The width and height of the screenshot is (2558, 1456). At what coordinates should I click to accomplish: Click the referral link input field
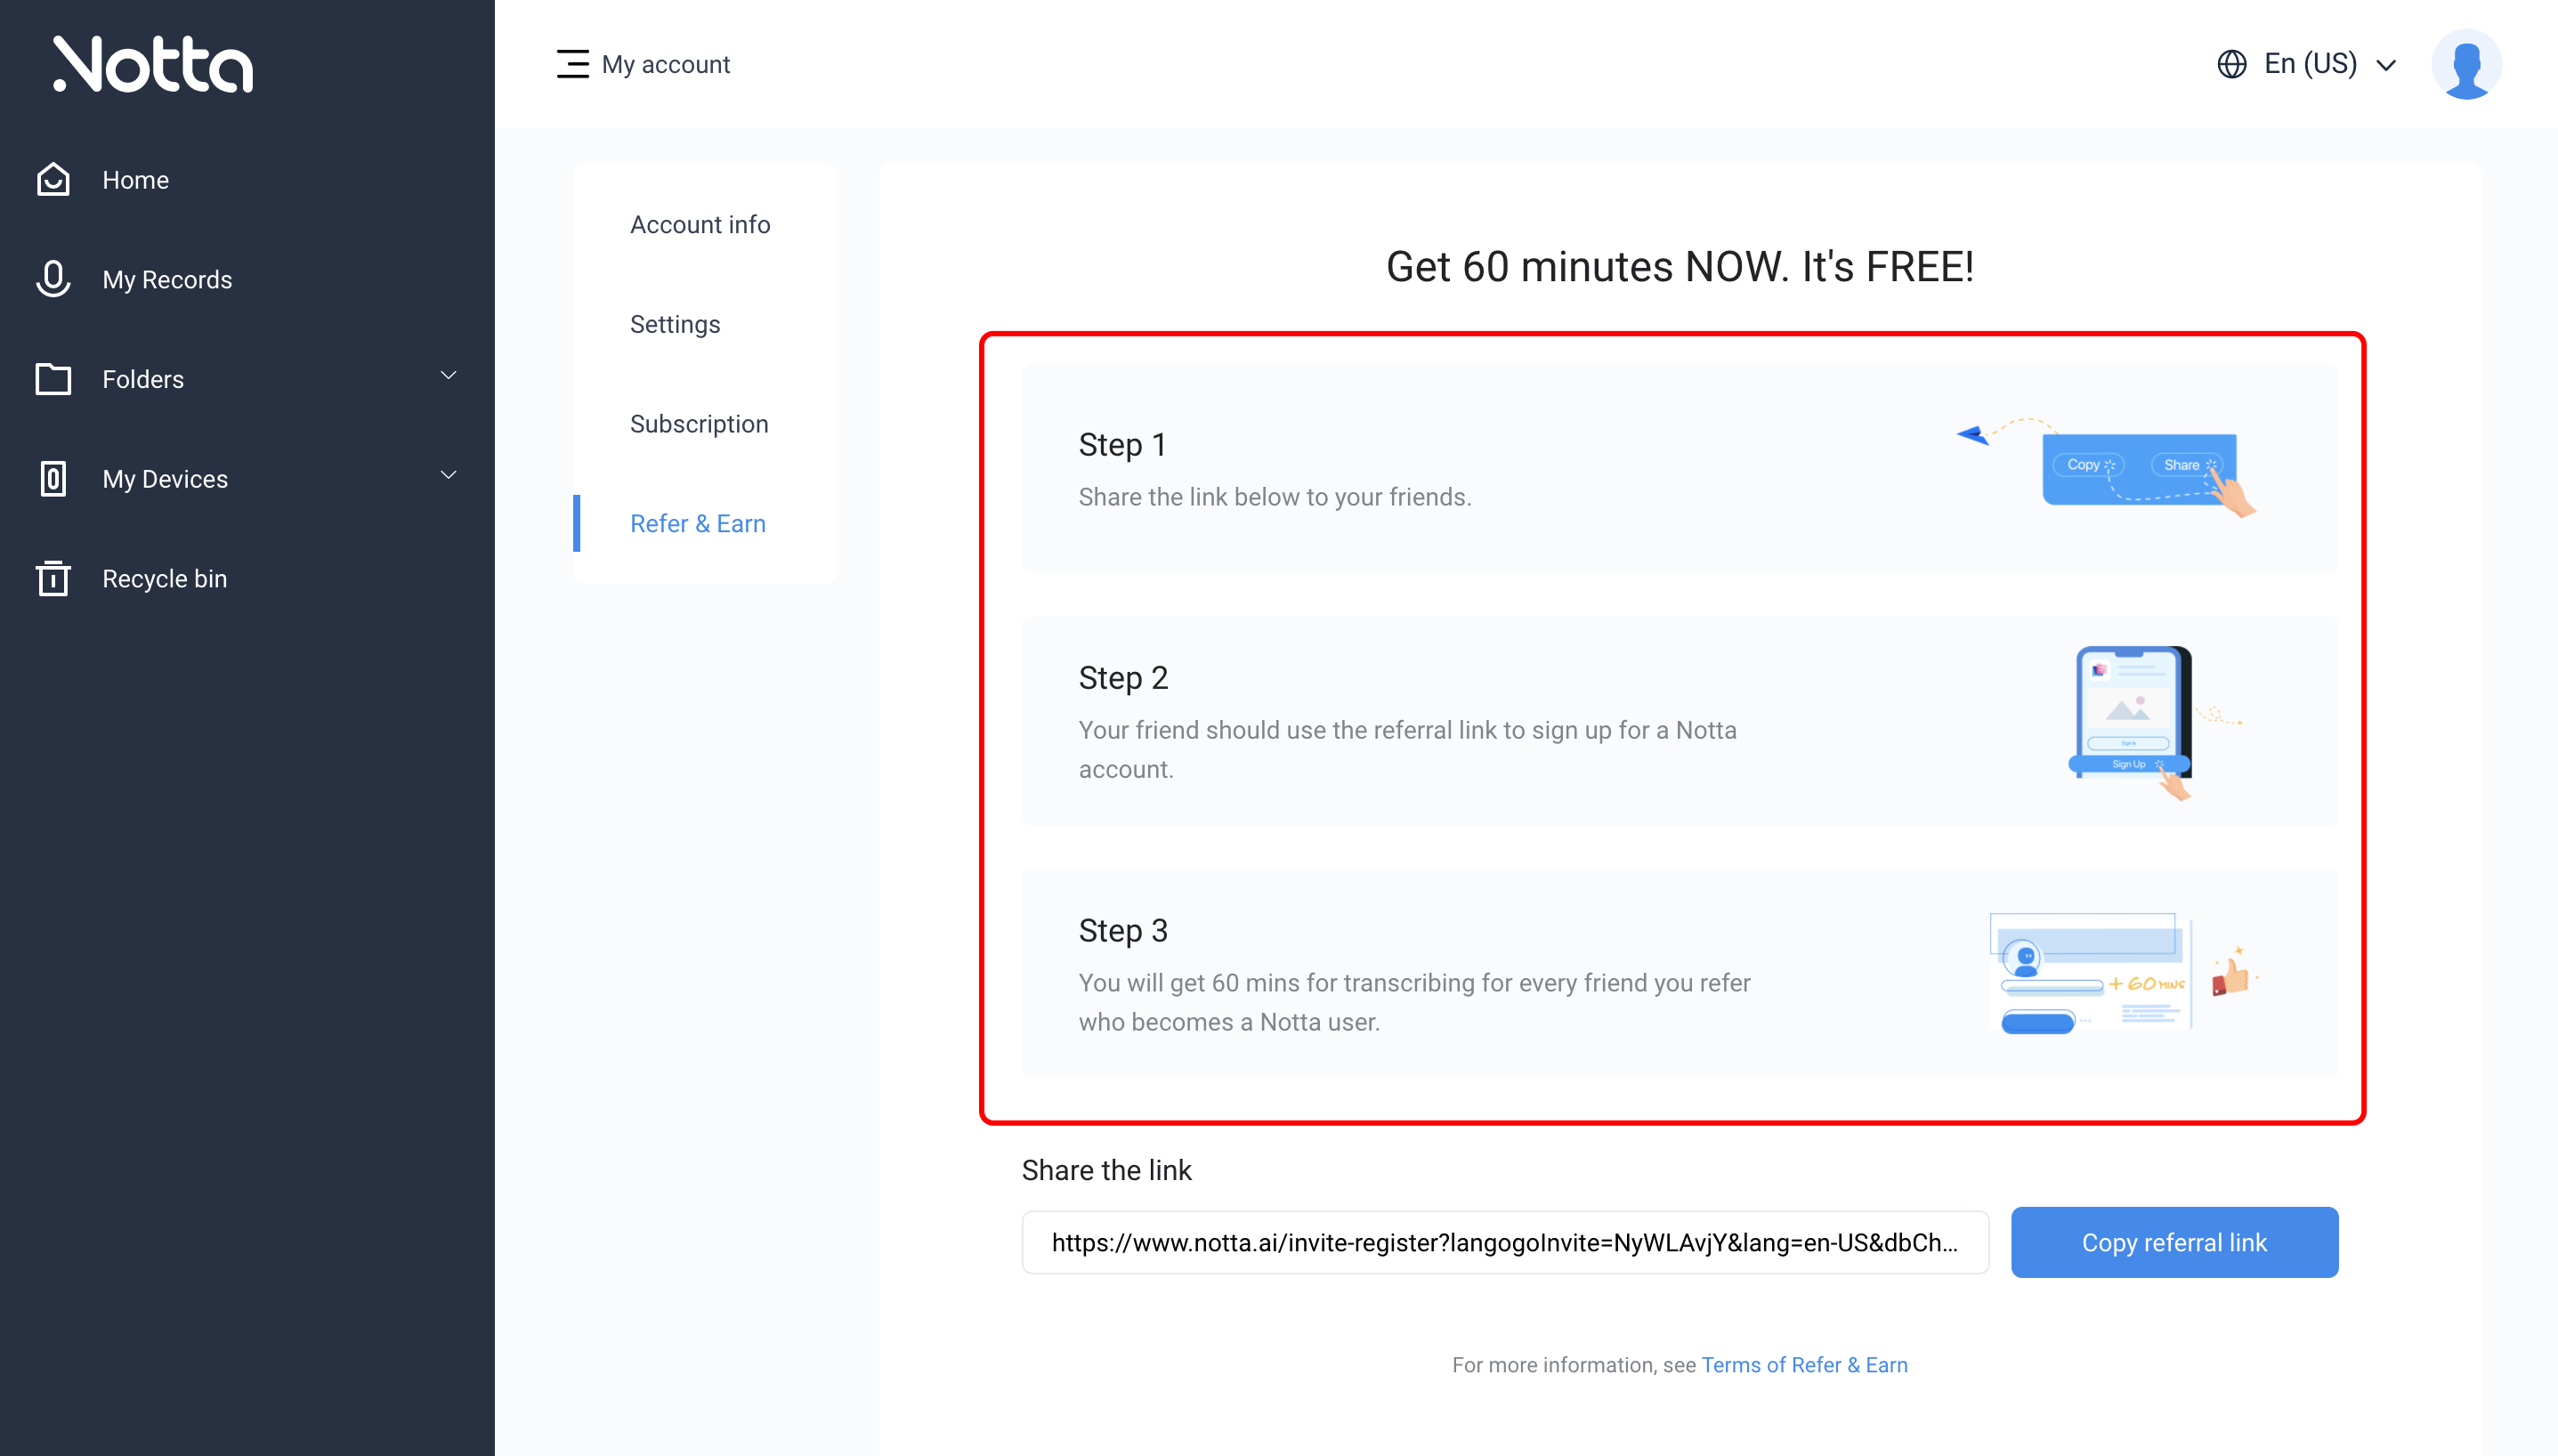click(x=1505, y=1242)
